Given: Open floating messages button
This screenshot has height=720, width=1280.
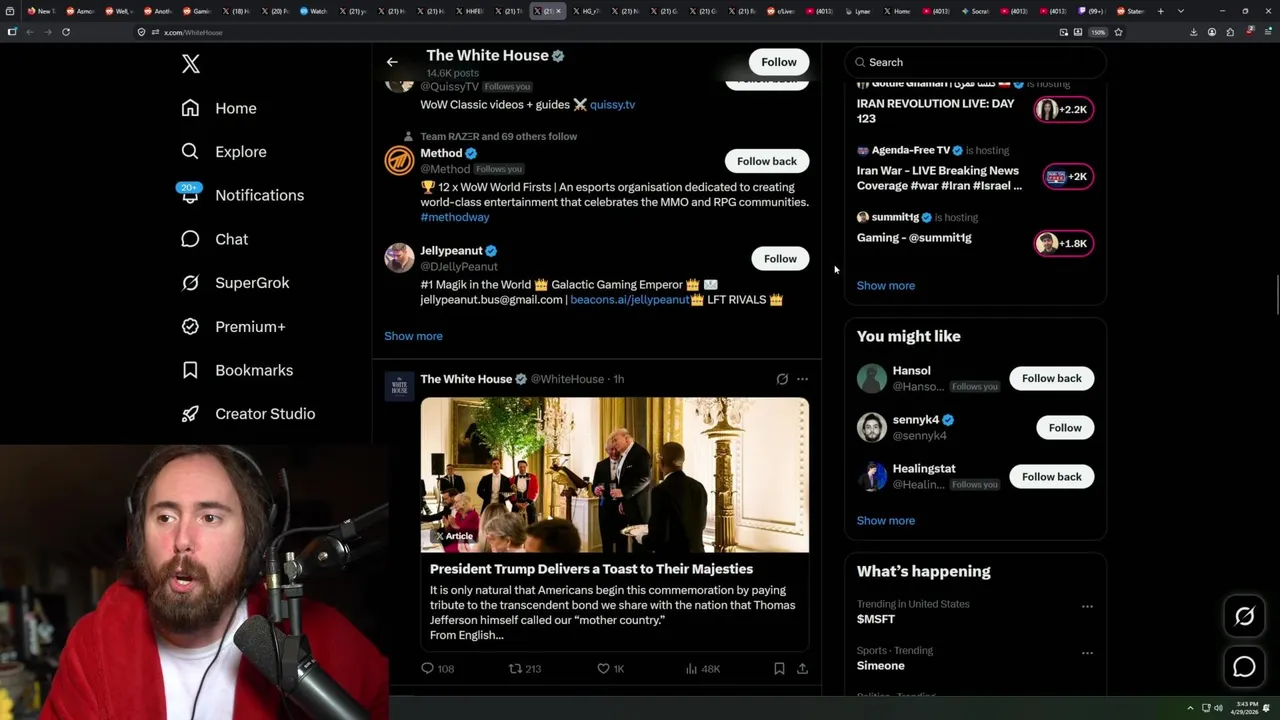Looking at the screenshot, I should [x=1244, y=666].
